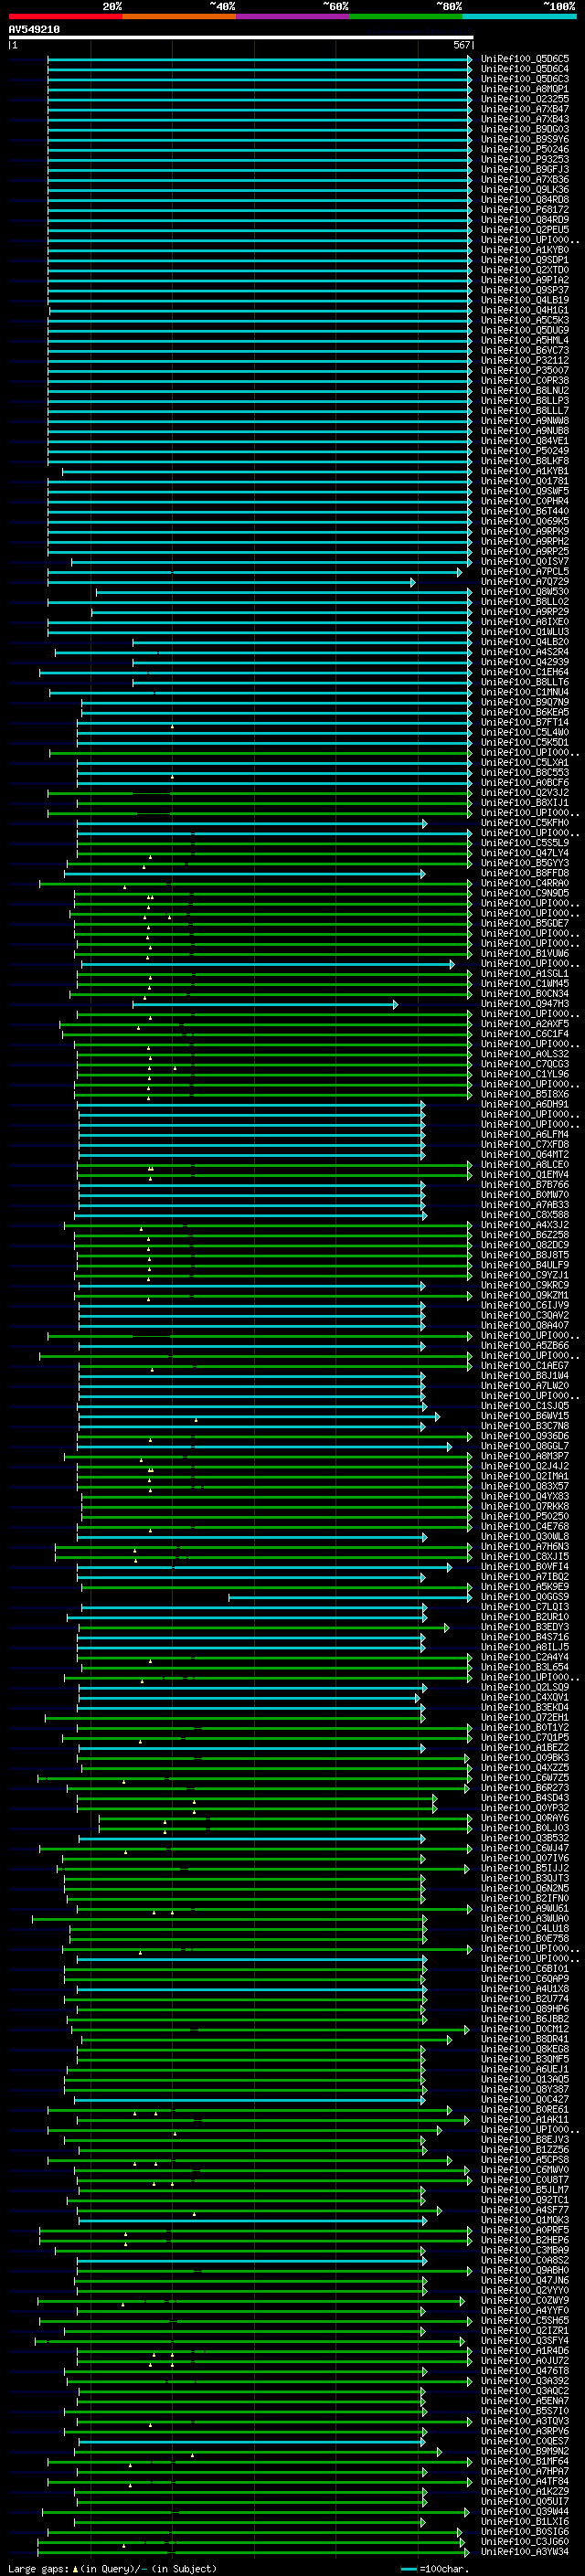Select hit label UniRef100_A9NWW8
This screenshot has width=585, height=2576.
point(525,421)
